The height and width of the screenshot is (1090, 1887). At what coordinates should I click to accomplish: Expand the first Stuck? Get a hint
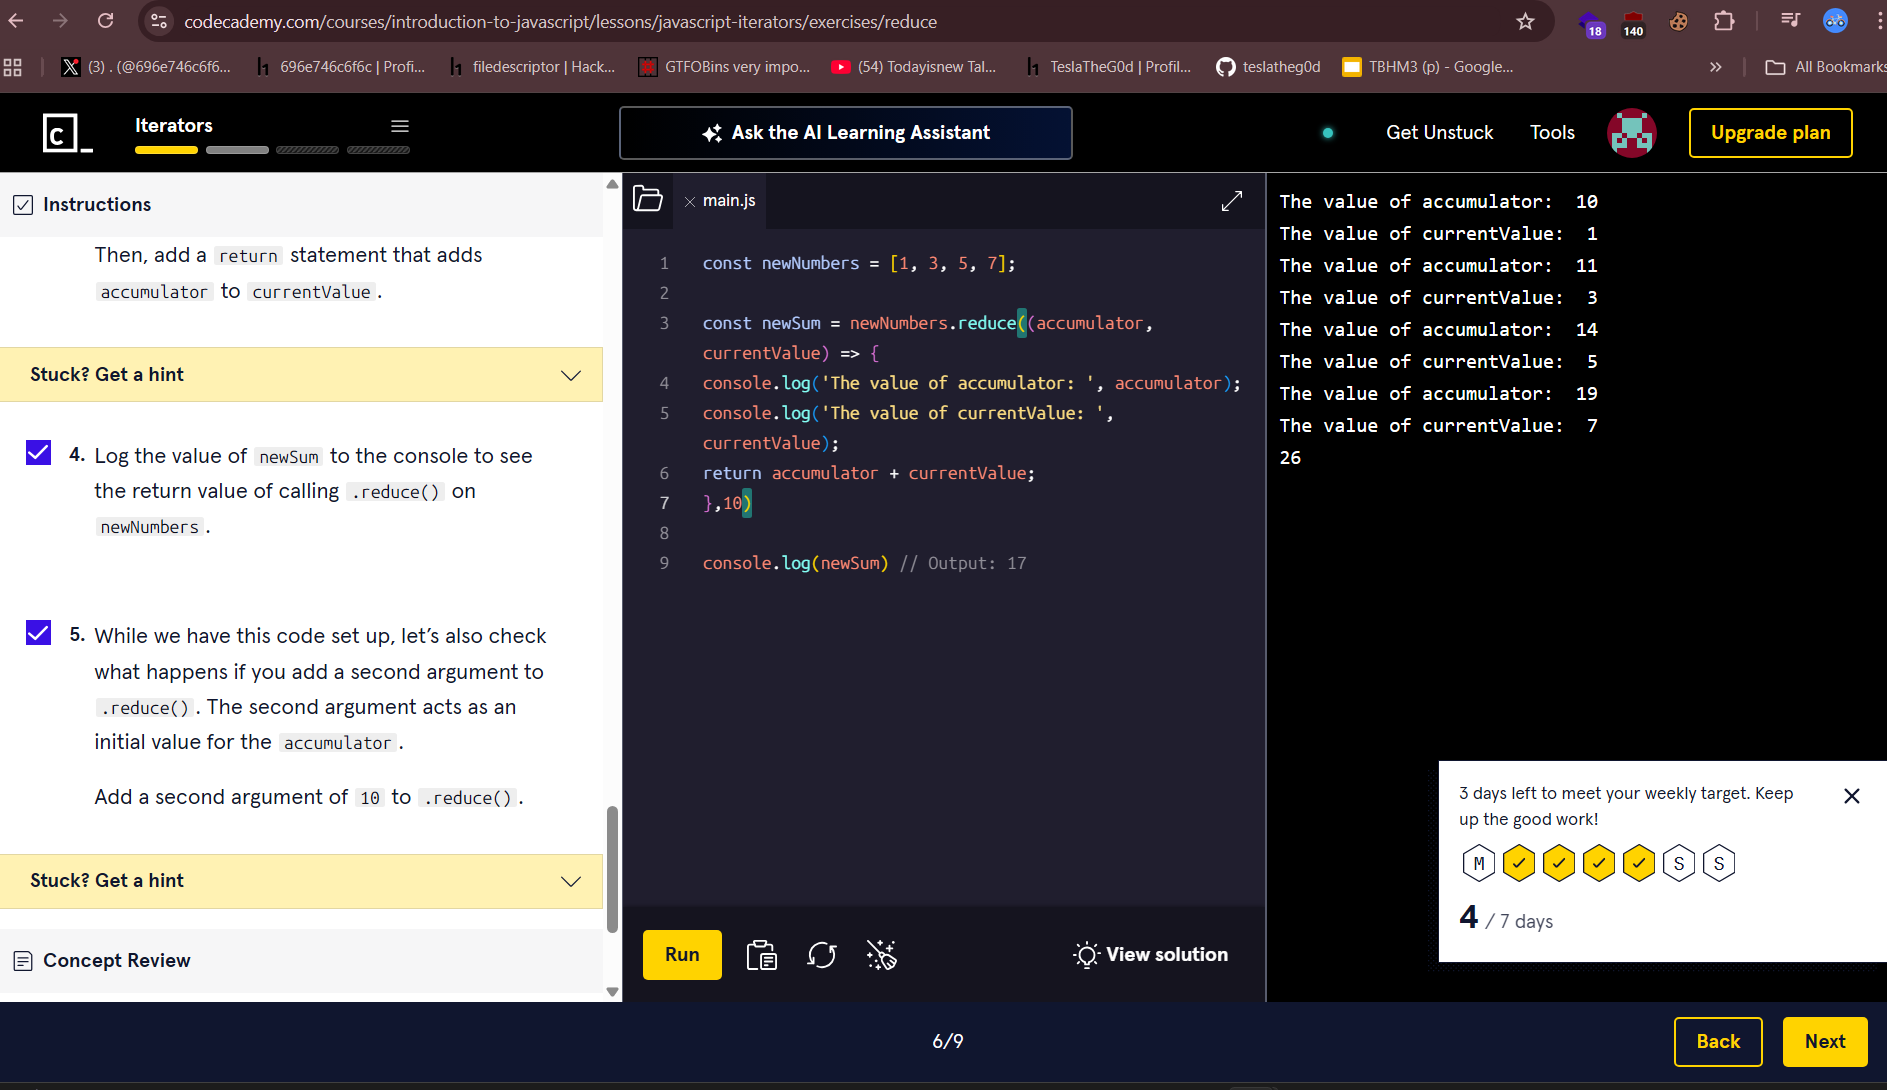pyautogui.click(x=301, y=375)
